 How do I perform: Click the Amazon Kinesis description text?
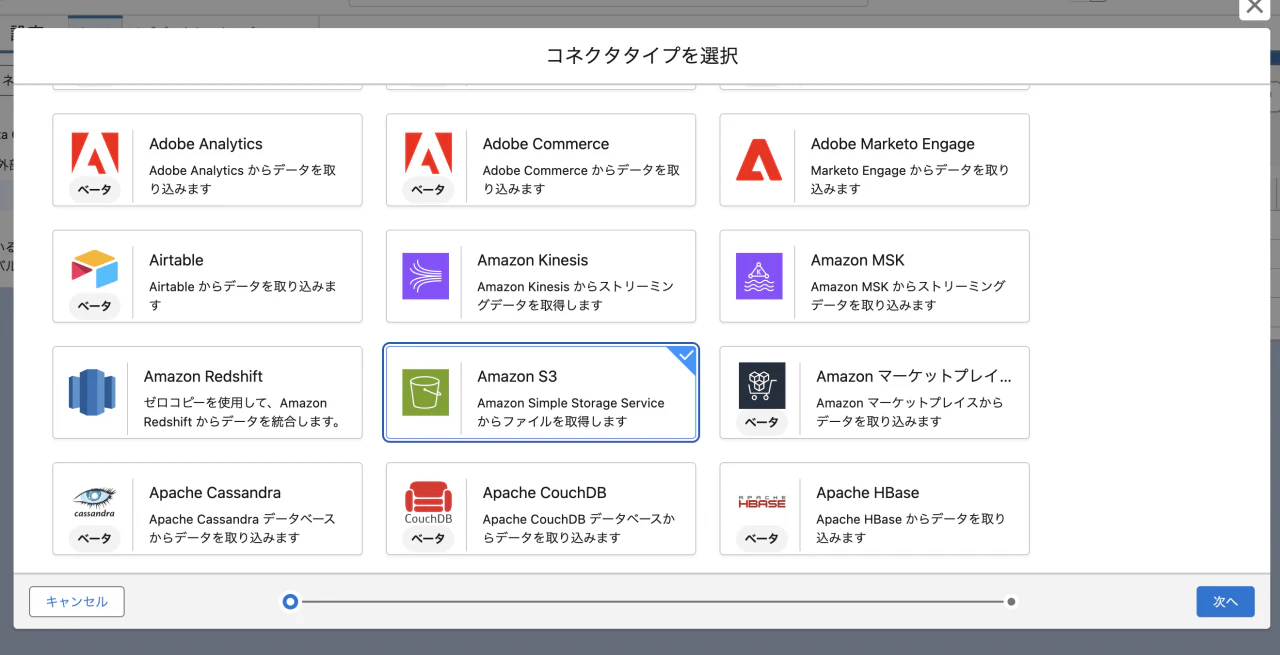coord(576,295)
